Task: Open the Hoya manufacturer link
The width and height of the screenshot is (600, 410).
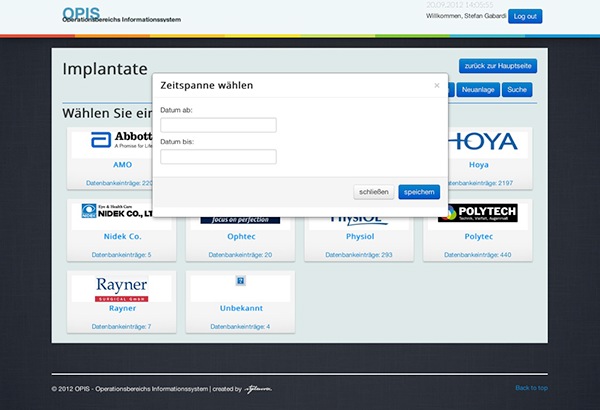Action: 479,165
